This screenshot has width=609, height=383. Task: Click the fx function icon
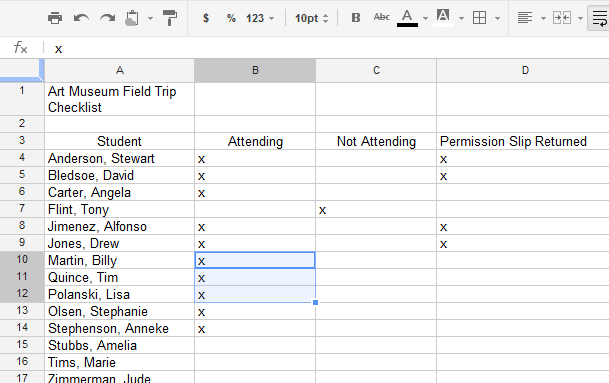21,48
